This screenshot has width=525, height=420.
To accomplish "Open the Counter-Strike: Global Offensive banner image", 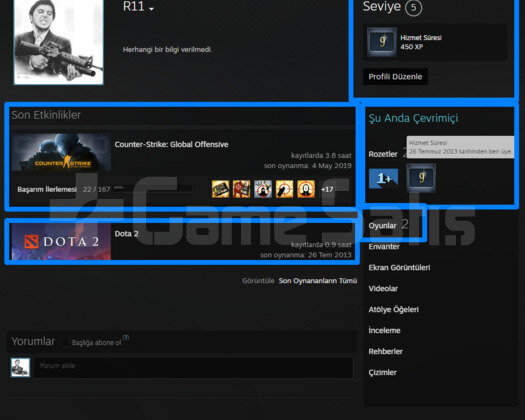I will [x=61, y=152].
